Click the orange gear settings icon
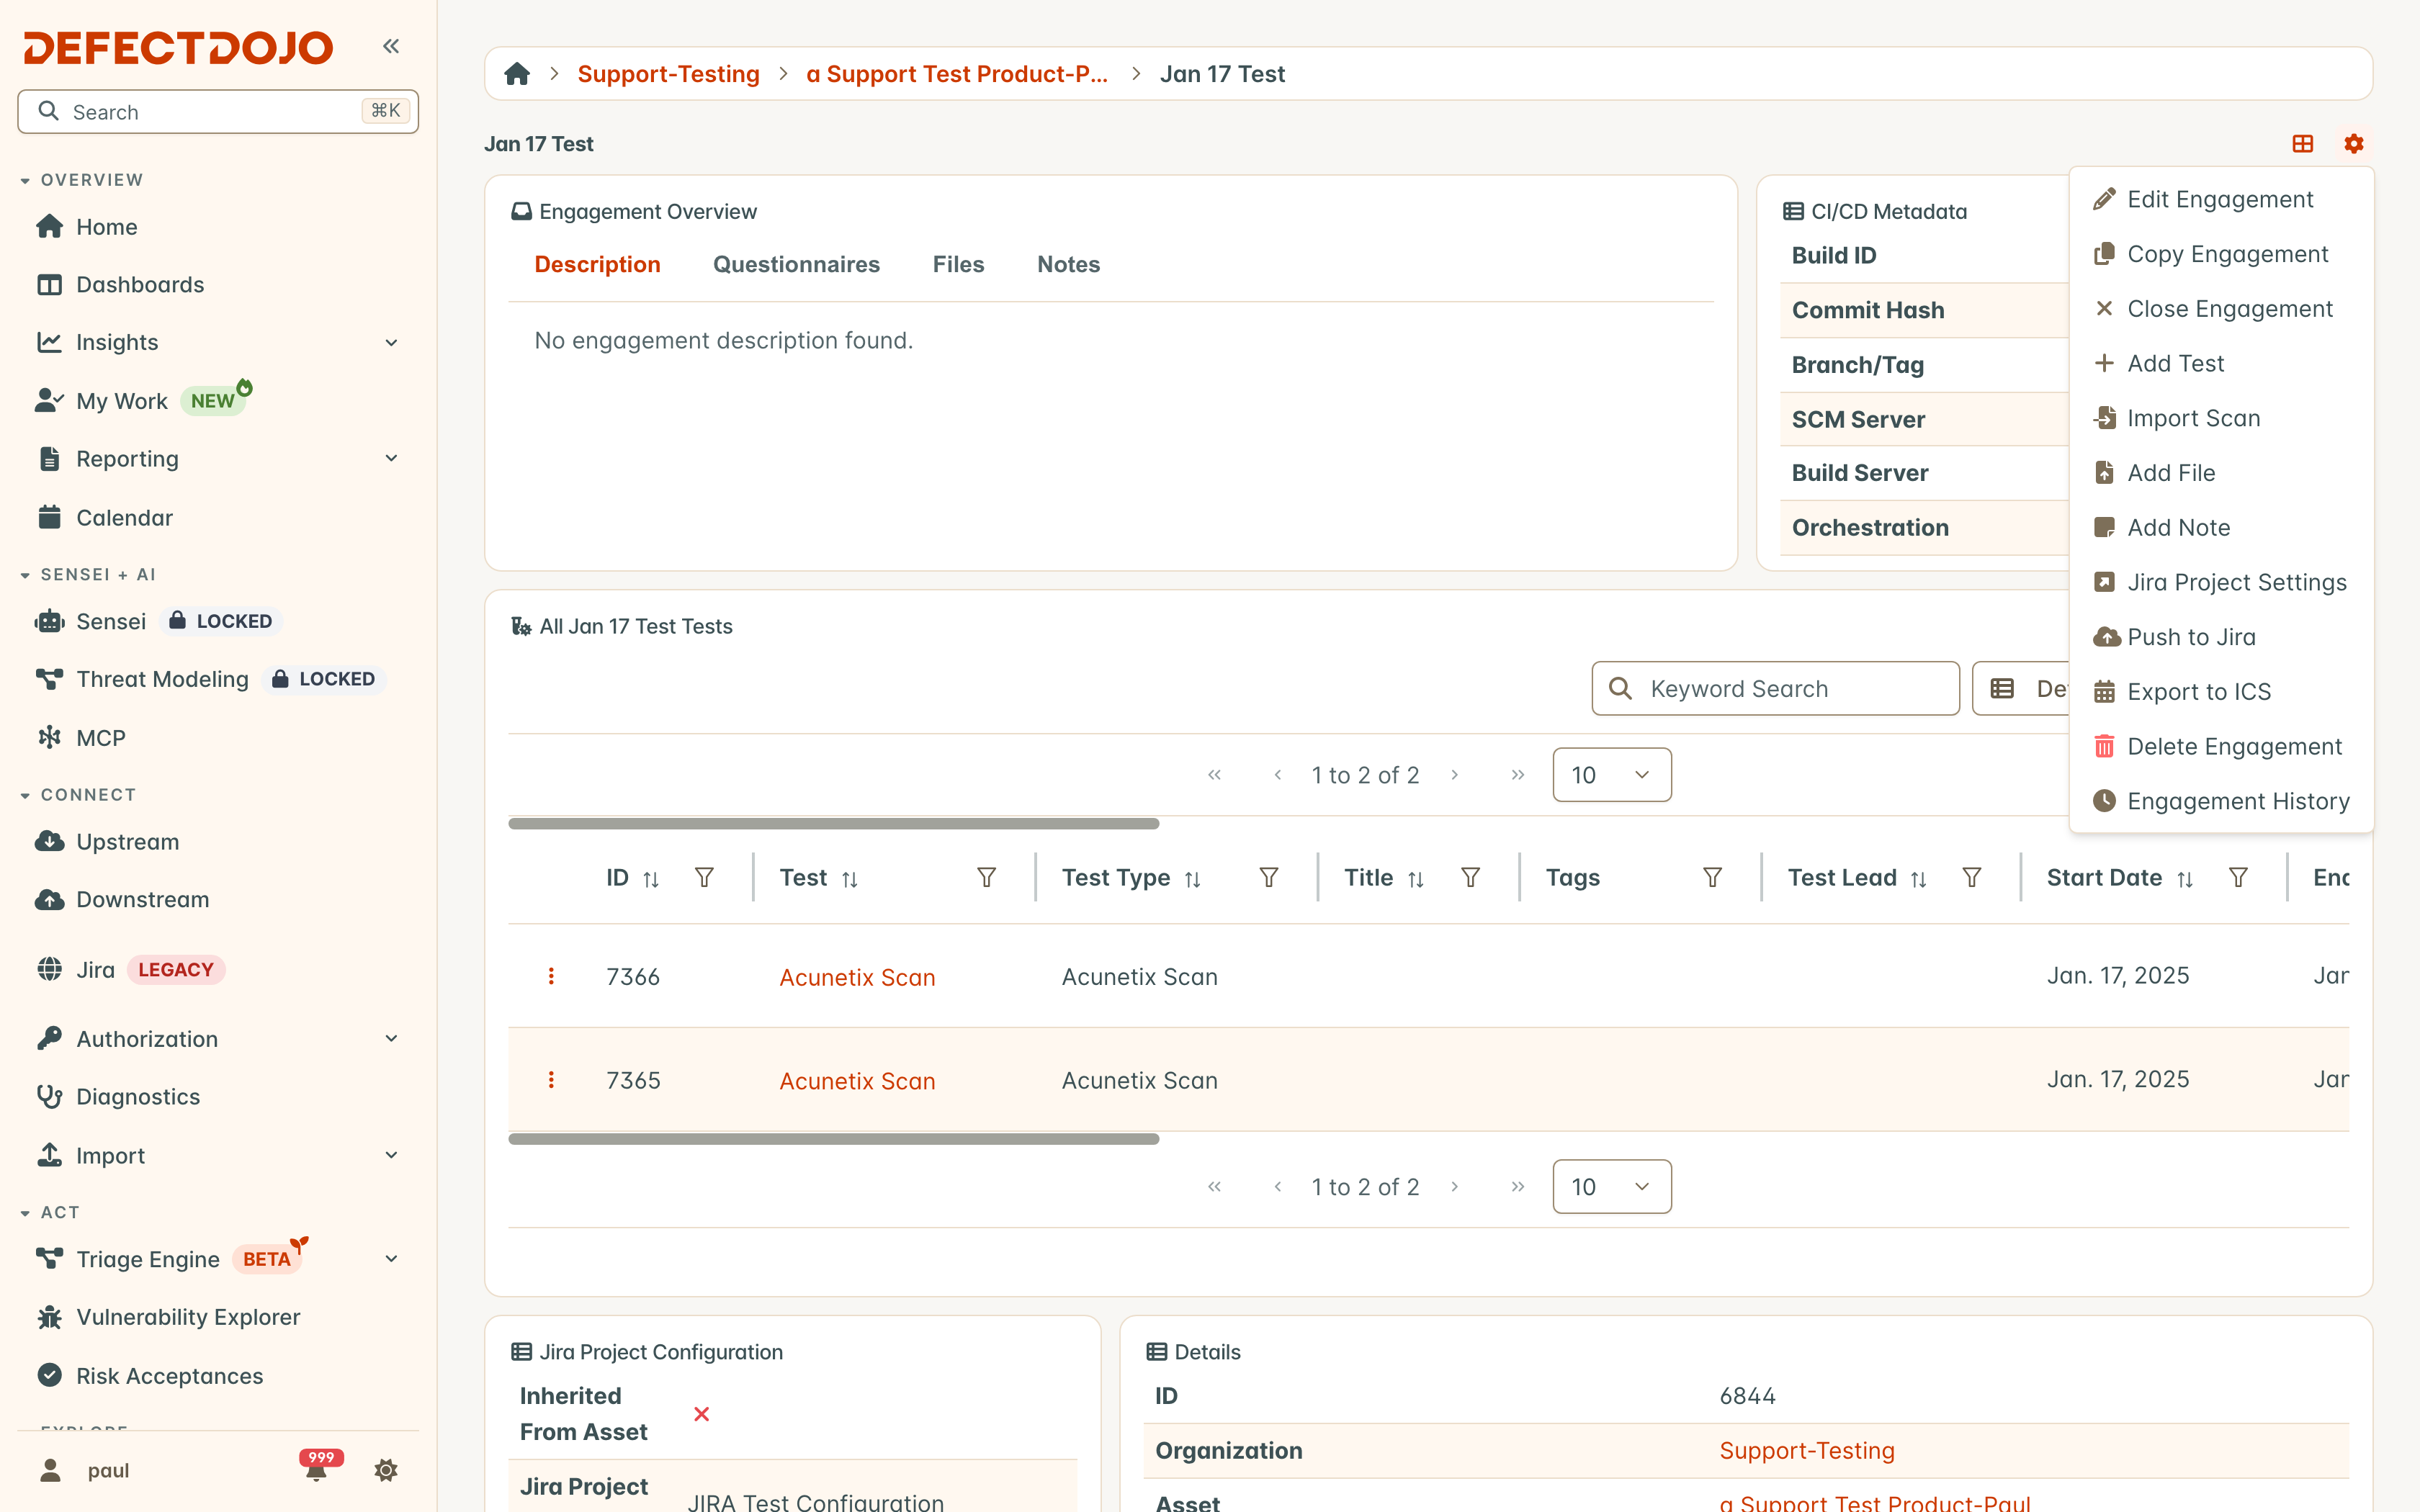 [x=2354, y=144]
